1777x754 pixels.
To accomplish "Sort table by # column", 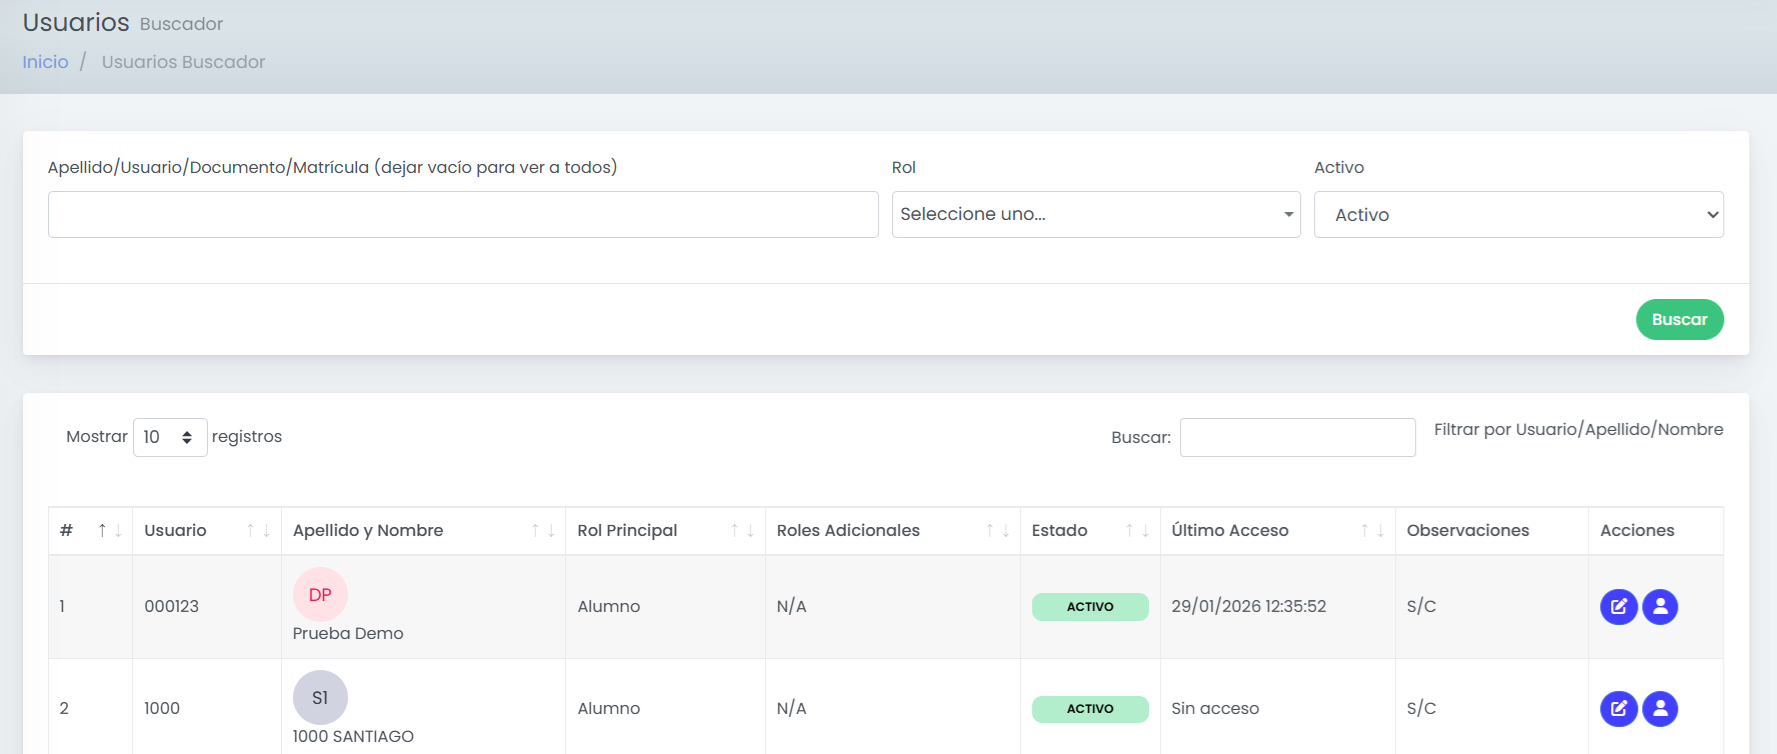I will (x=90, y=531).
